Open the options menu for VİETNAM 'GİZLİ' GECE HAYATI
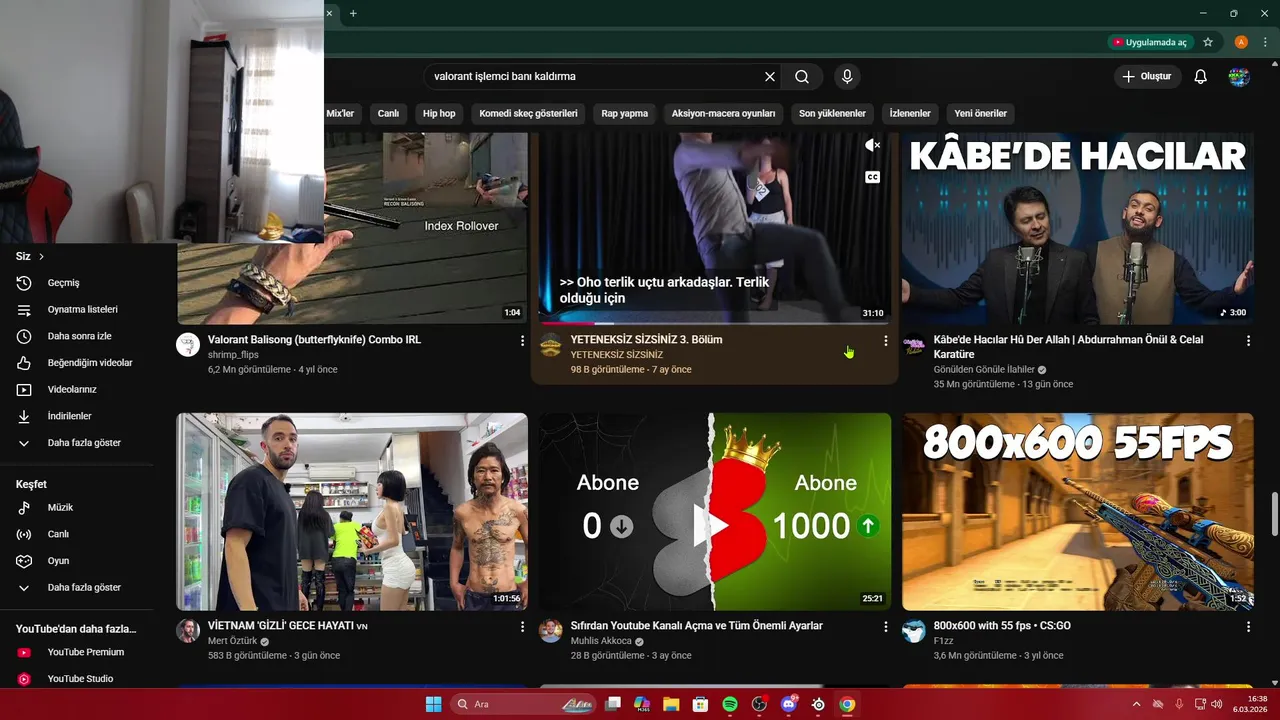The height and width of the screenshot is (720, 1280). click(522, 627)
